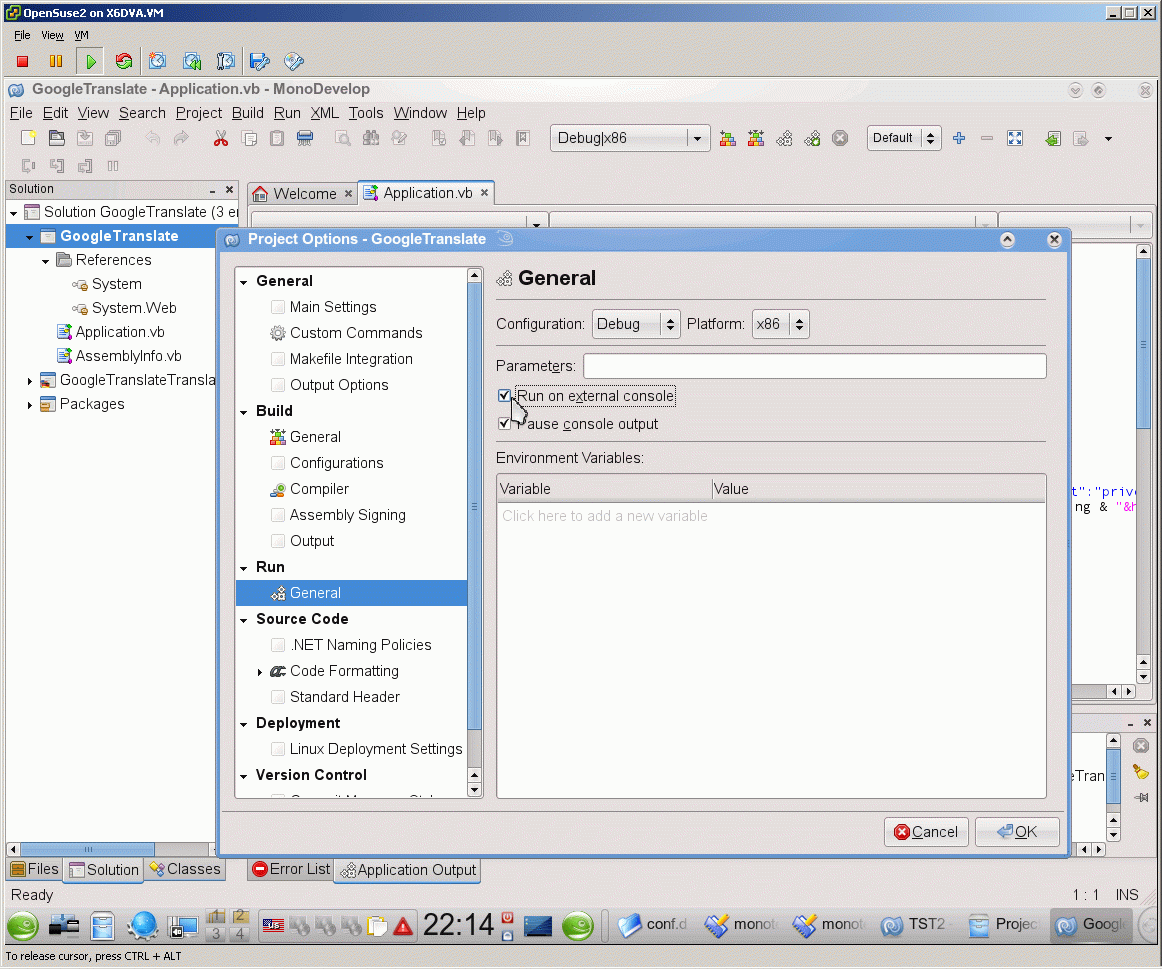Click the clear (broom) icon in output pad
The width and height of the screenshot is (1162, 969).
tap(1141, 772)
